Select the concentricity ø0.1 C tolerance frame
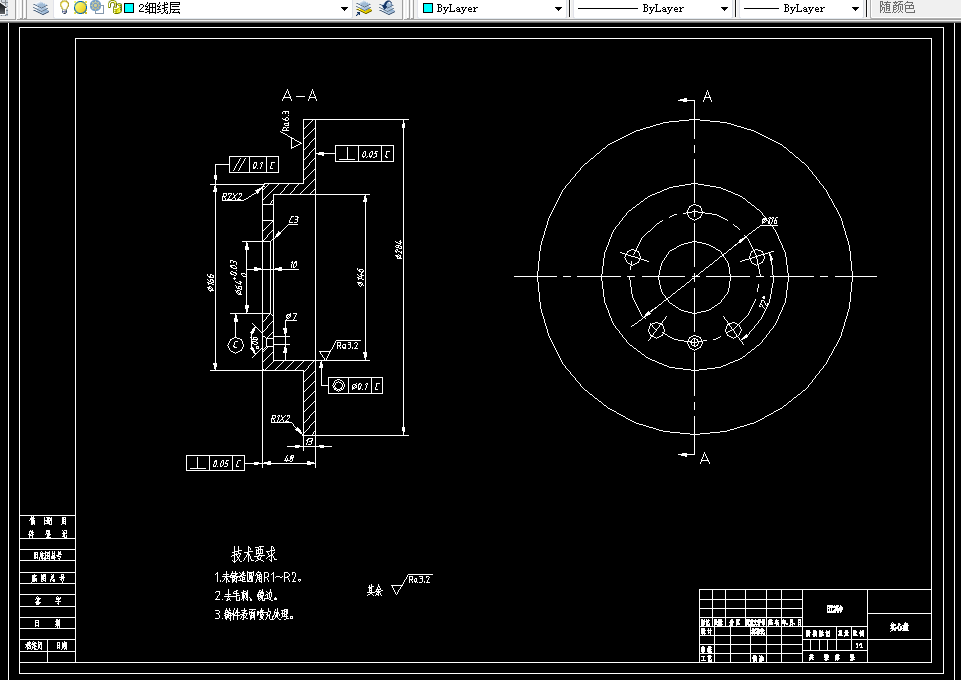 tap(355, 385)
